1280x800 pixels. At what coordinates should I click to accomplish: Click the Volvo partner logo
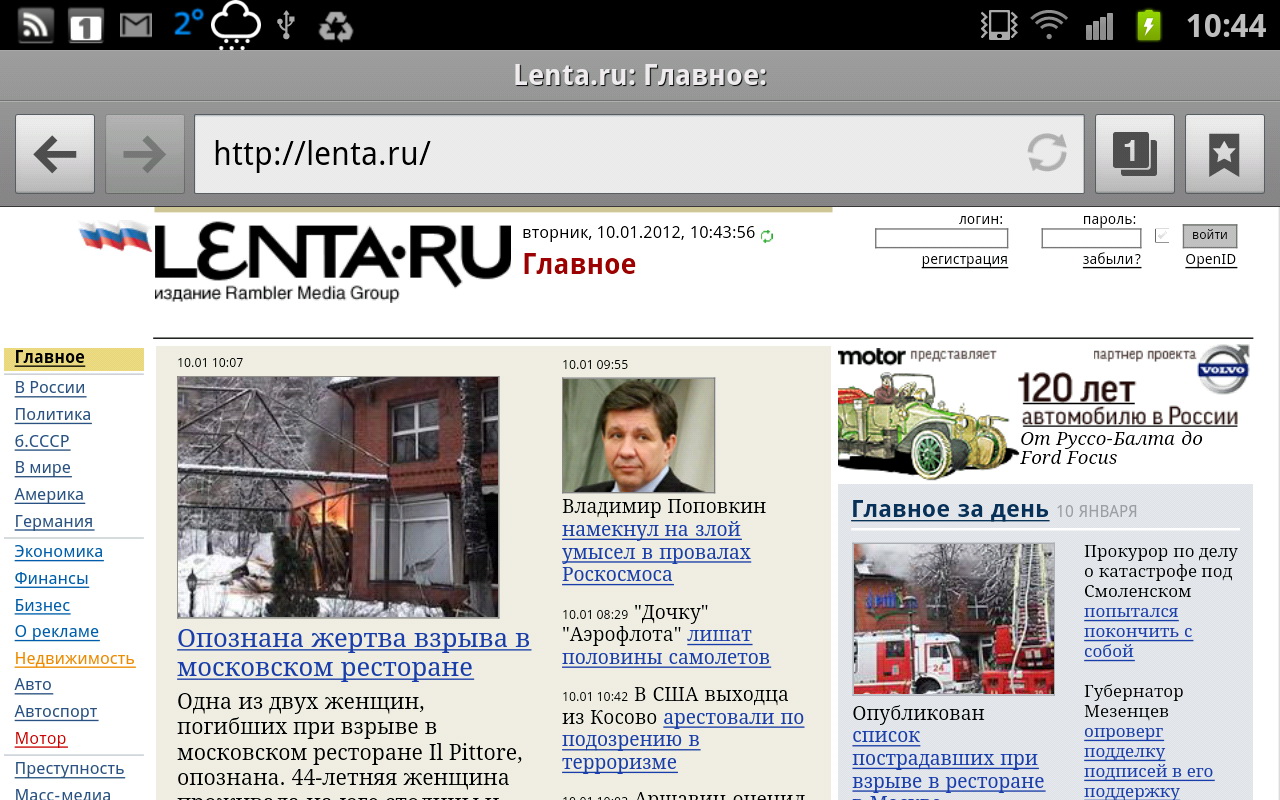point(1224,370)
